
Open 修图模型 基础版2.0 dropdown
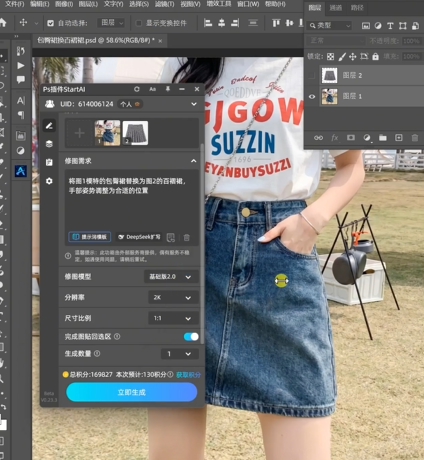171,277
